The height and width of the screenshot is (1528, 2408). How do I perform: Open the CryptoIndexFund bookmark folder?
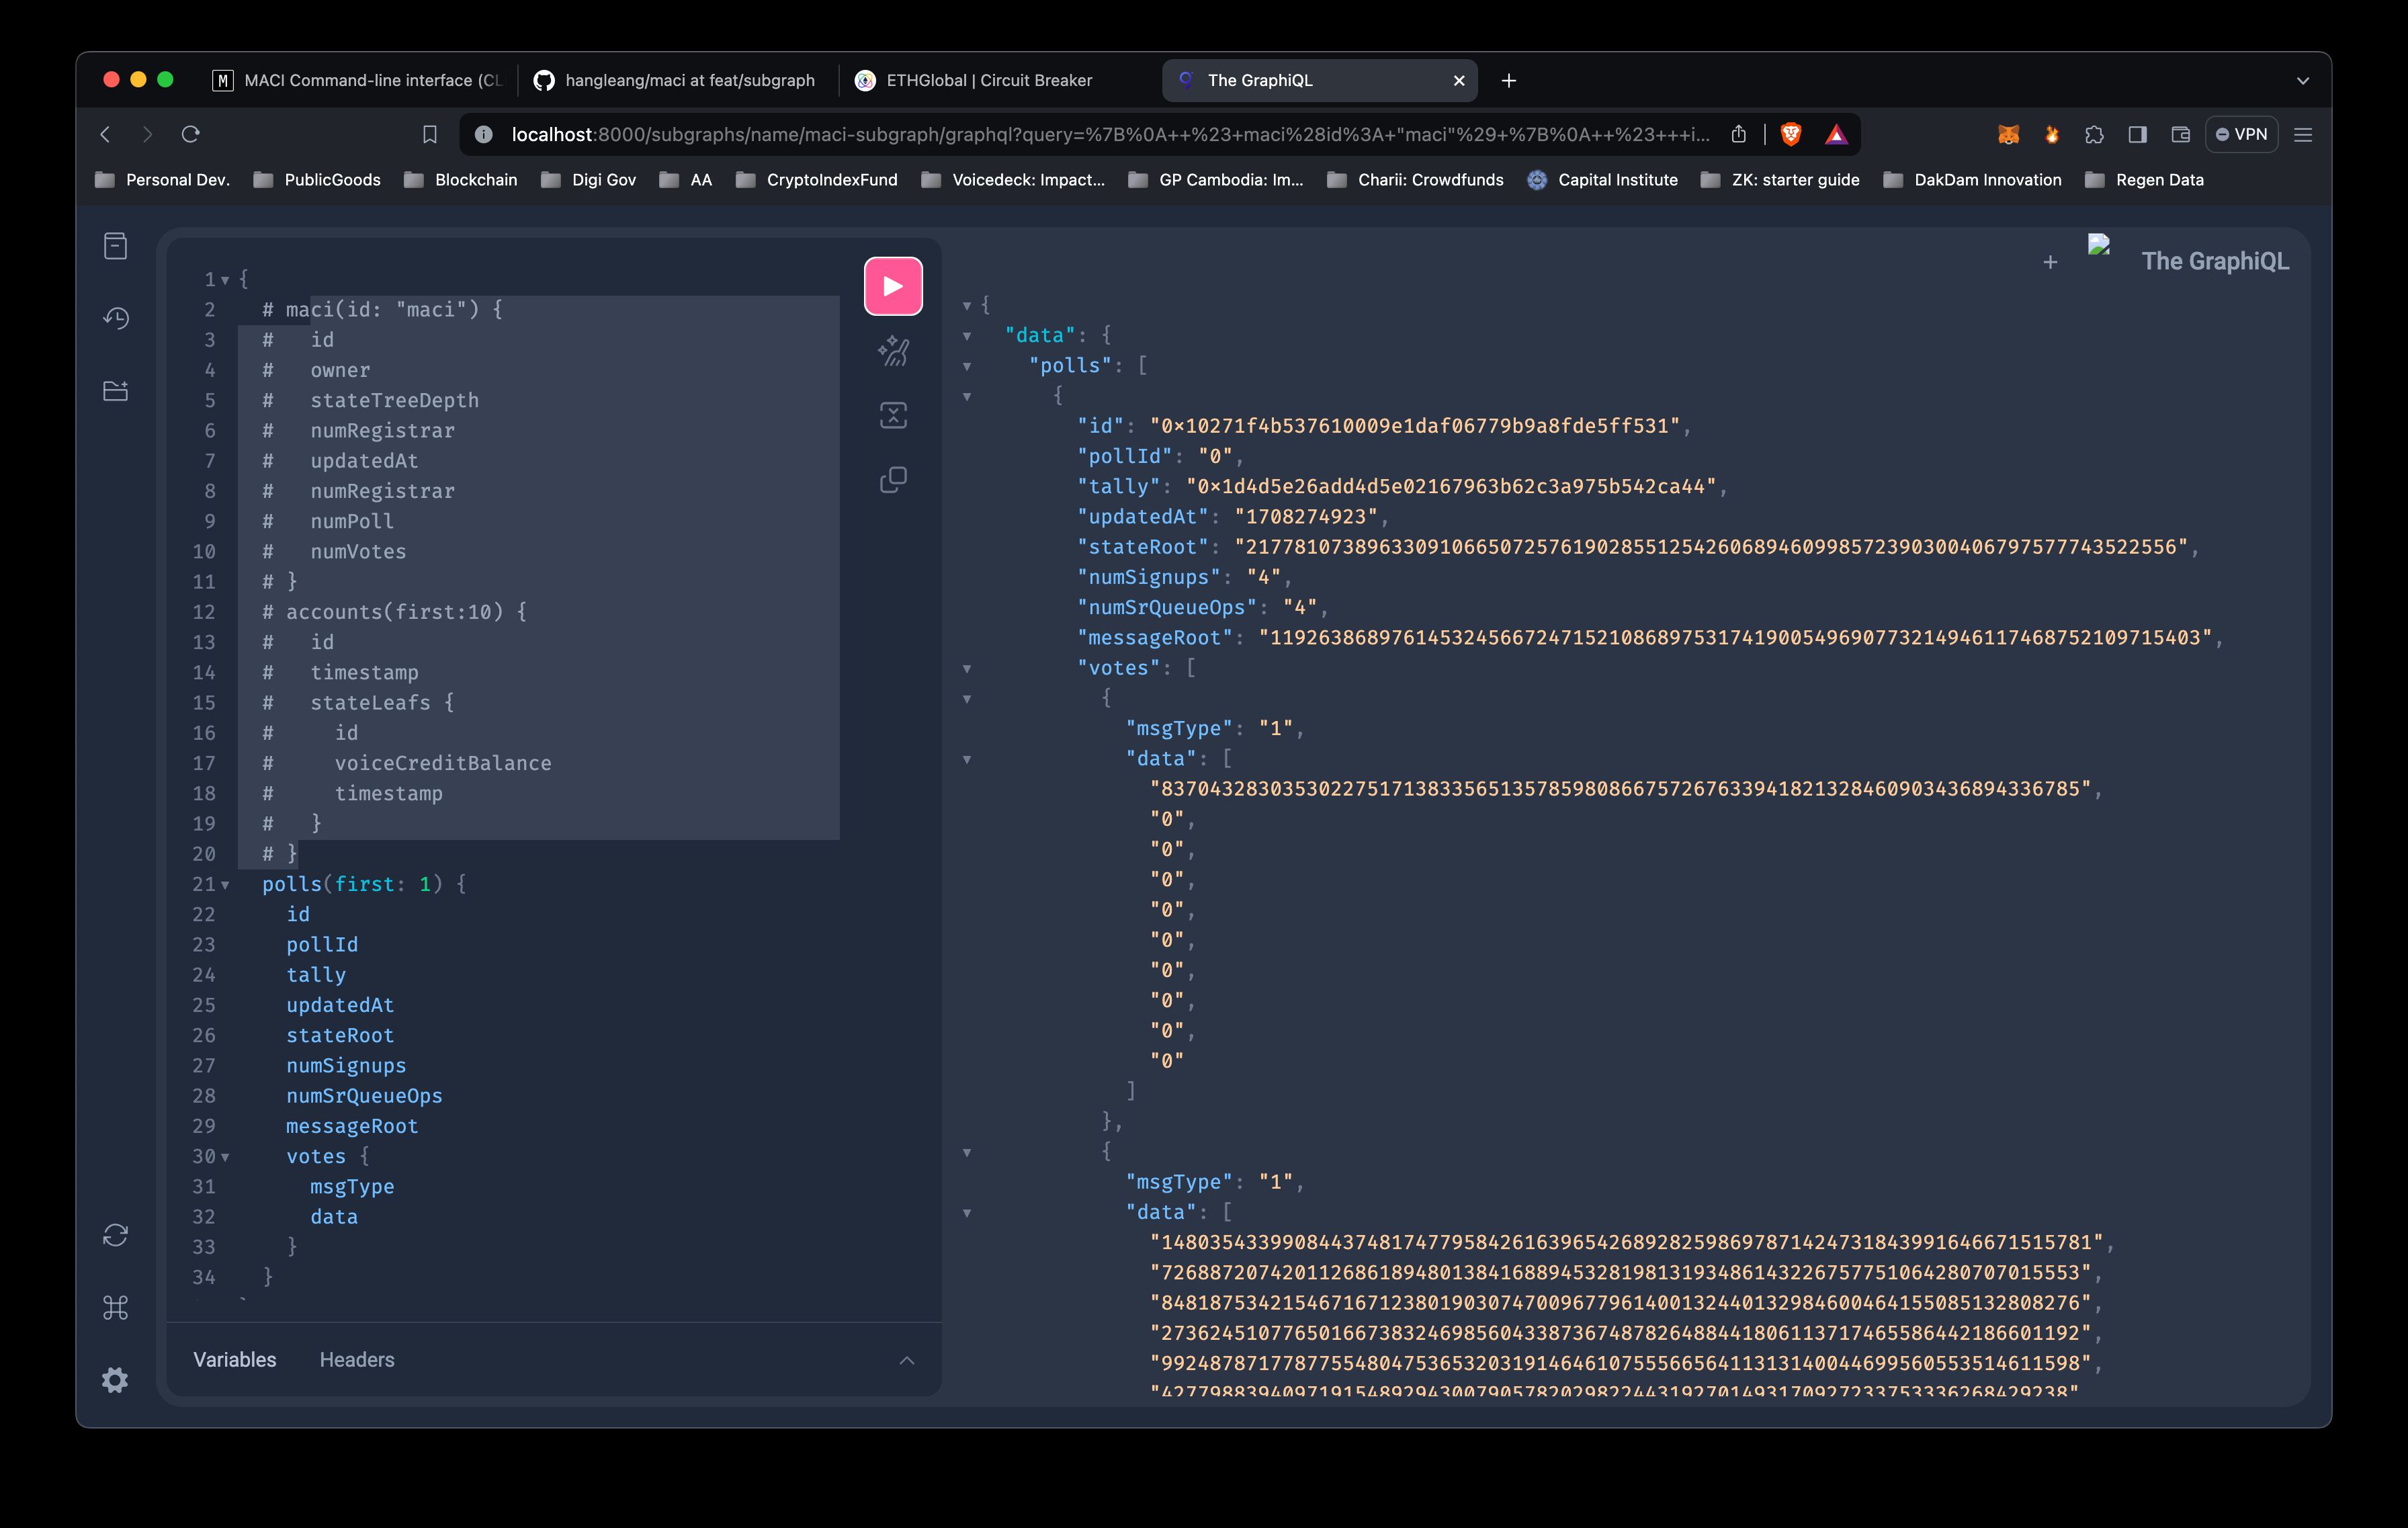(816, 180)
